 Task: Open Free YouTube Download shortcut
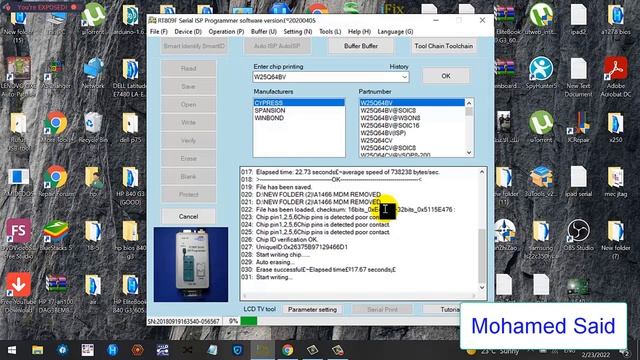click(x=18, y=292)
